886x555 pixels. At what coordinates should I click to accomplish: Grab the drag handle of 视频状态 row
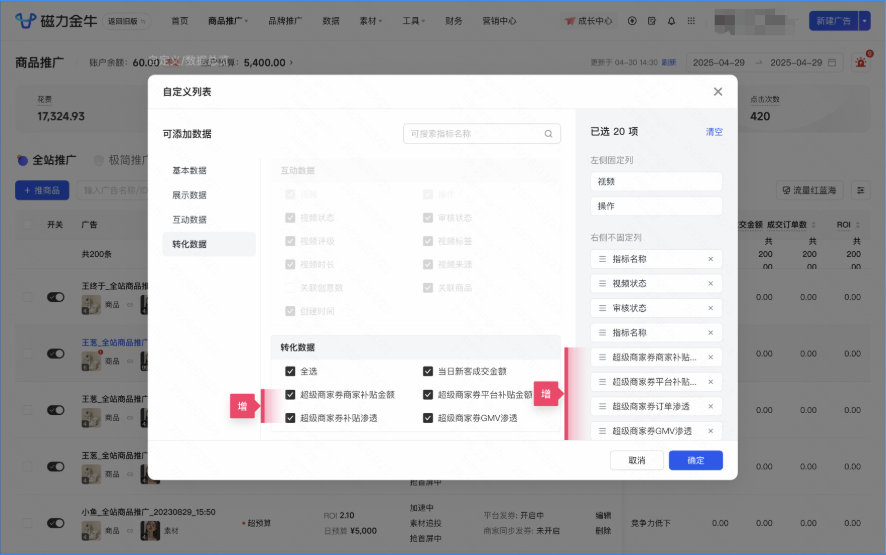602,284
